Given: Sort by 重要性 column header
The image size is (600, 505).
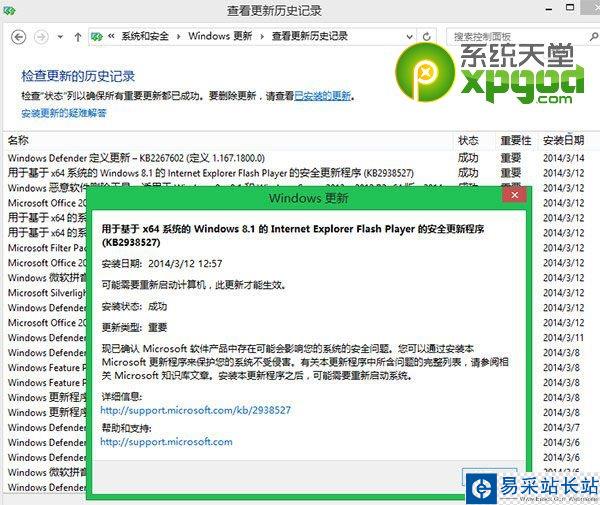Looking at the screenshot, I should [516, 140].
